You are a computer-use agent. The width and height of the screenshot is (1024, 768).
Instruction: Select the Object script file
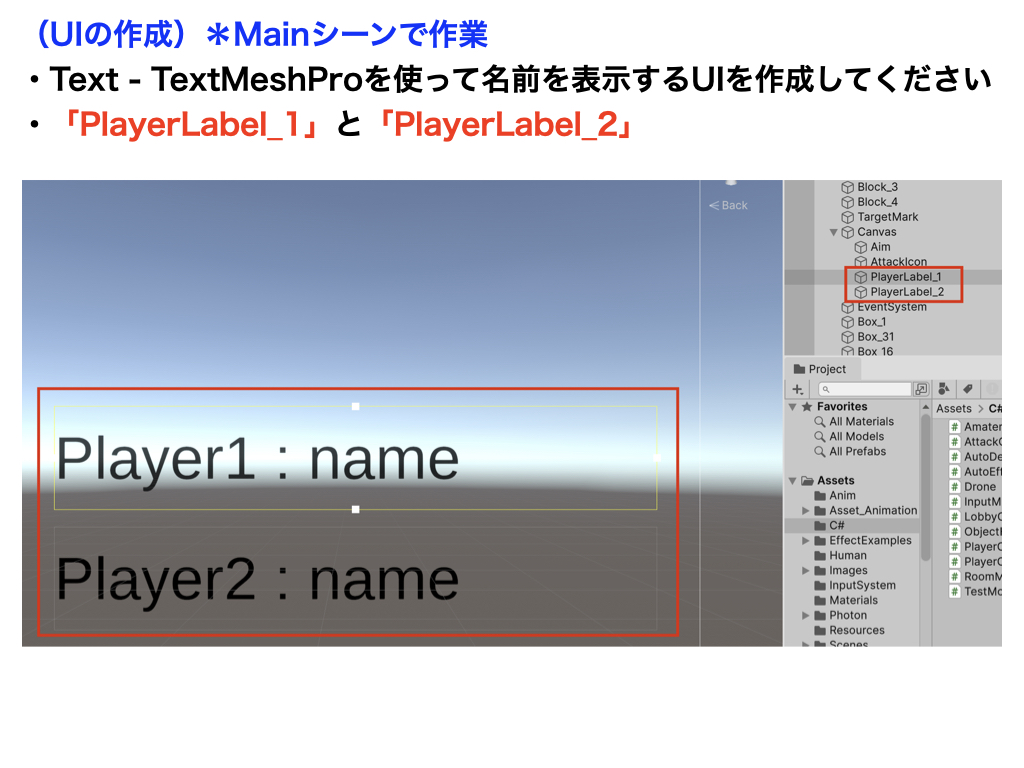pyautogui.click(x=975, y=532)
